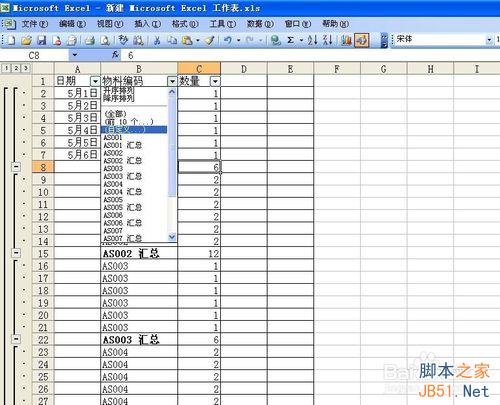Save the workbook with the floppy disk icon
This screenshot has height=405, width=500.
pyautogui.click(x=41, y=40)
